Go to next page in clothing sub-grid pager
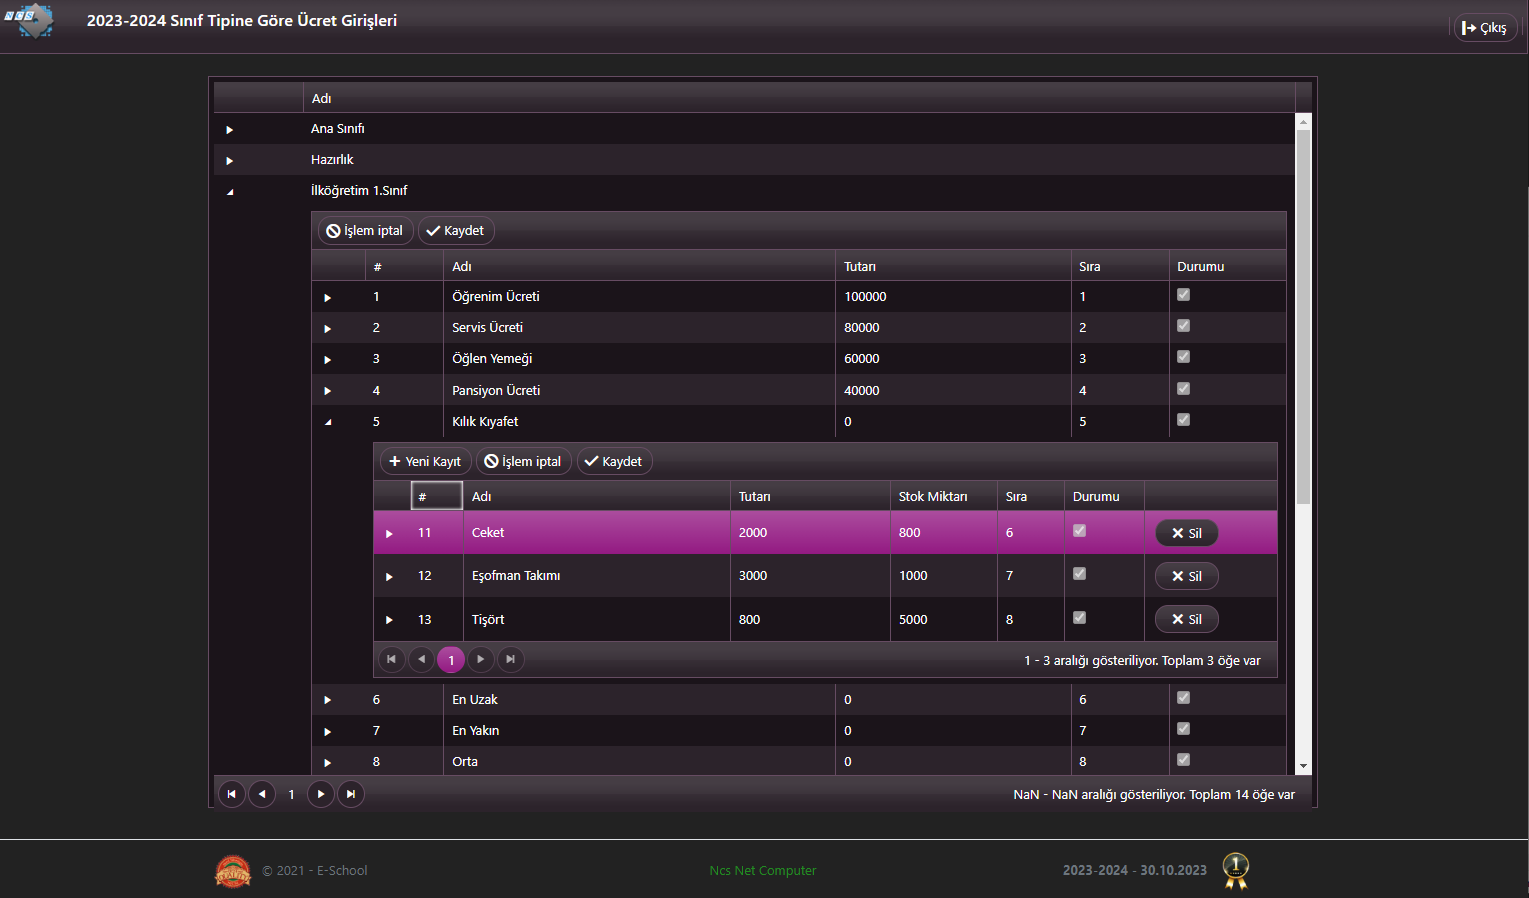The height and width of the screenshot is (898, 1529). point(481,659)
